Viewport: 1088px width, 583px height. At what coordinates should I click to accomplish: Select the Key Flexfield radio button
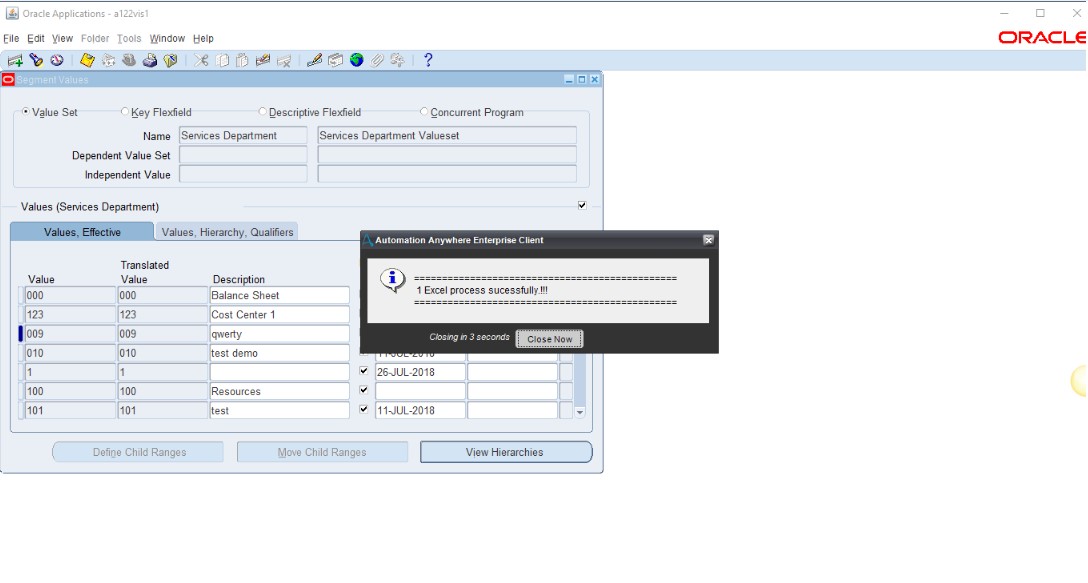pyautogui.click(x=125, y=112)
